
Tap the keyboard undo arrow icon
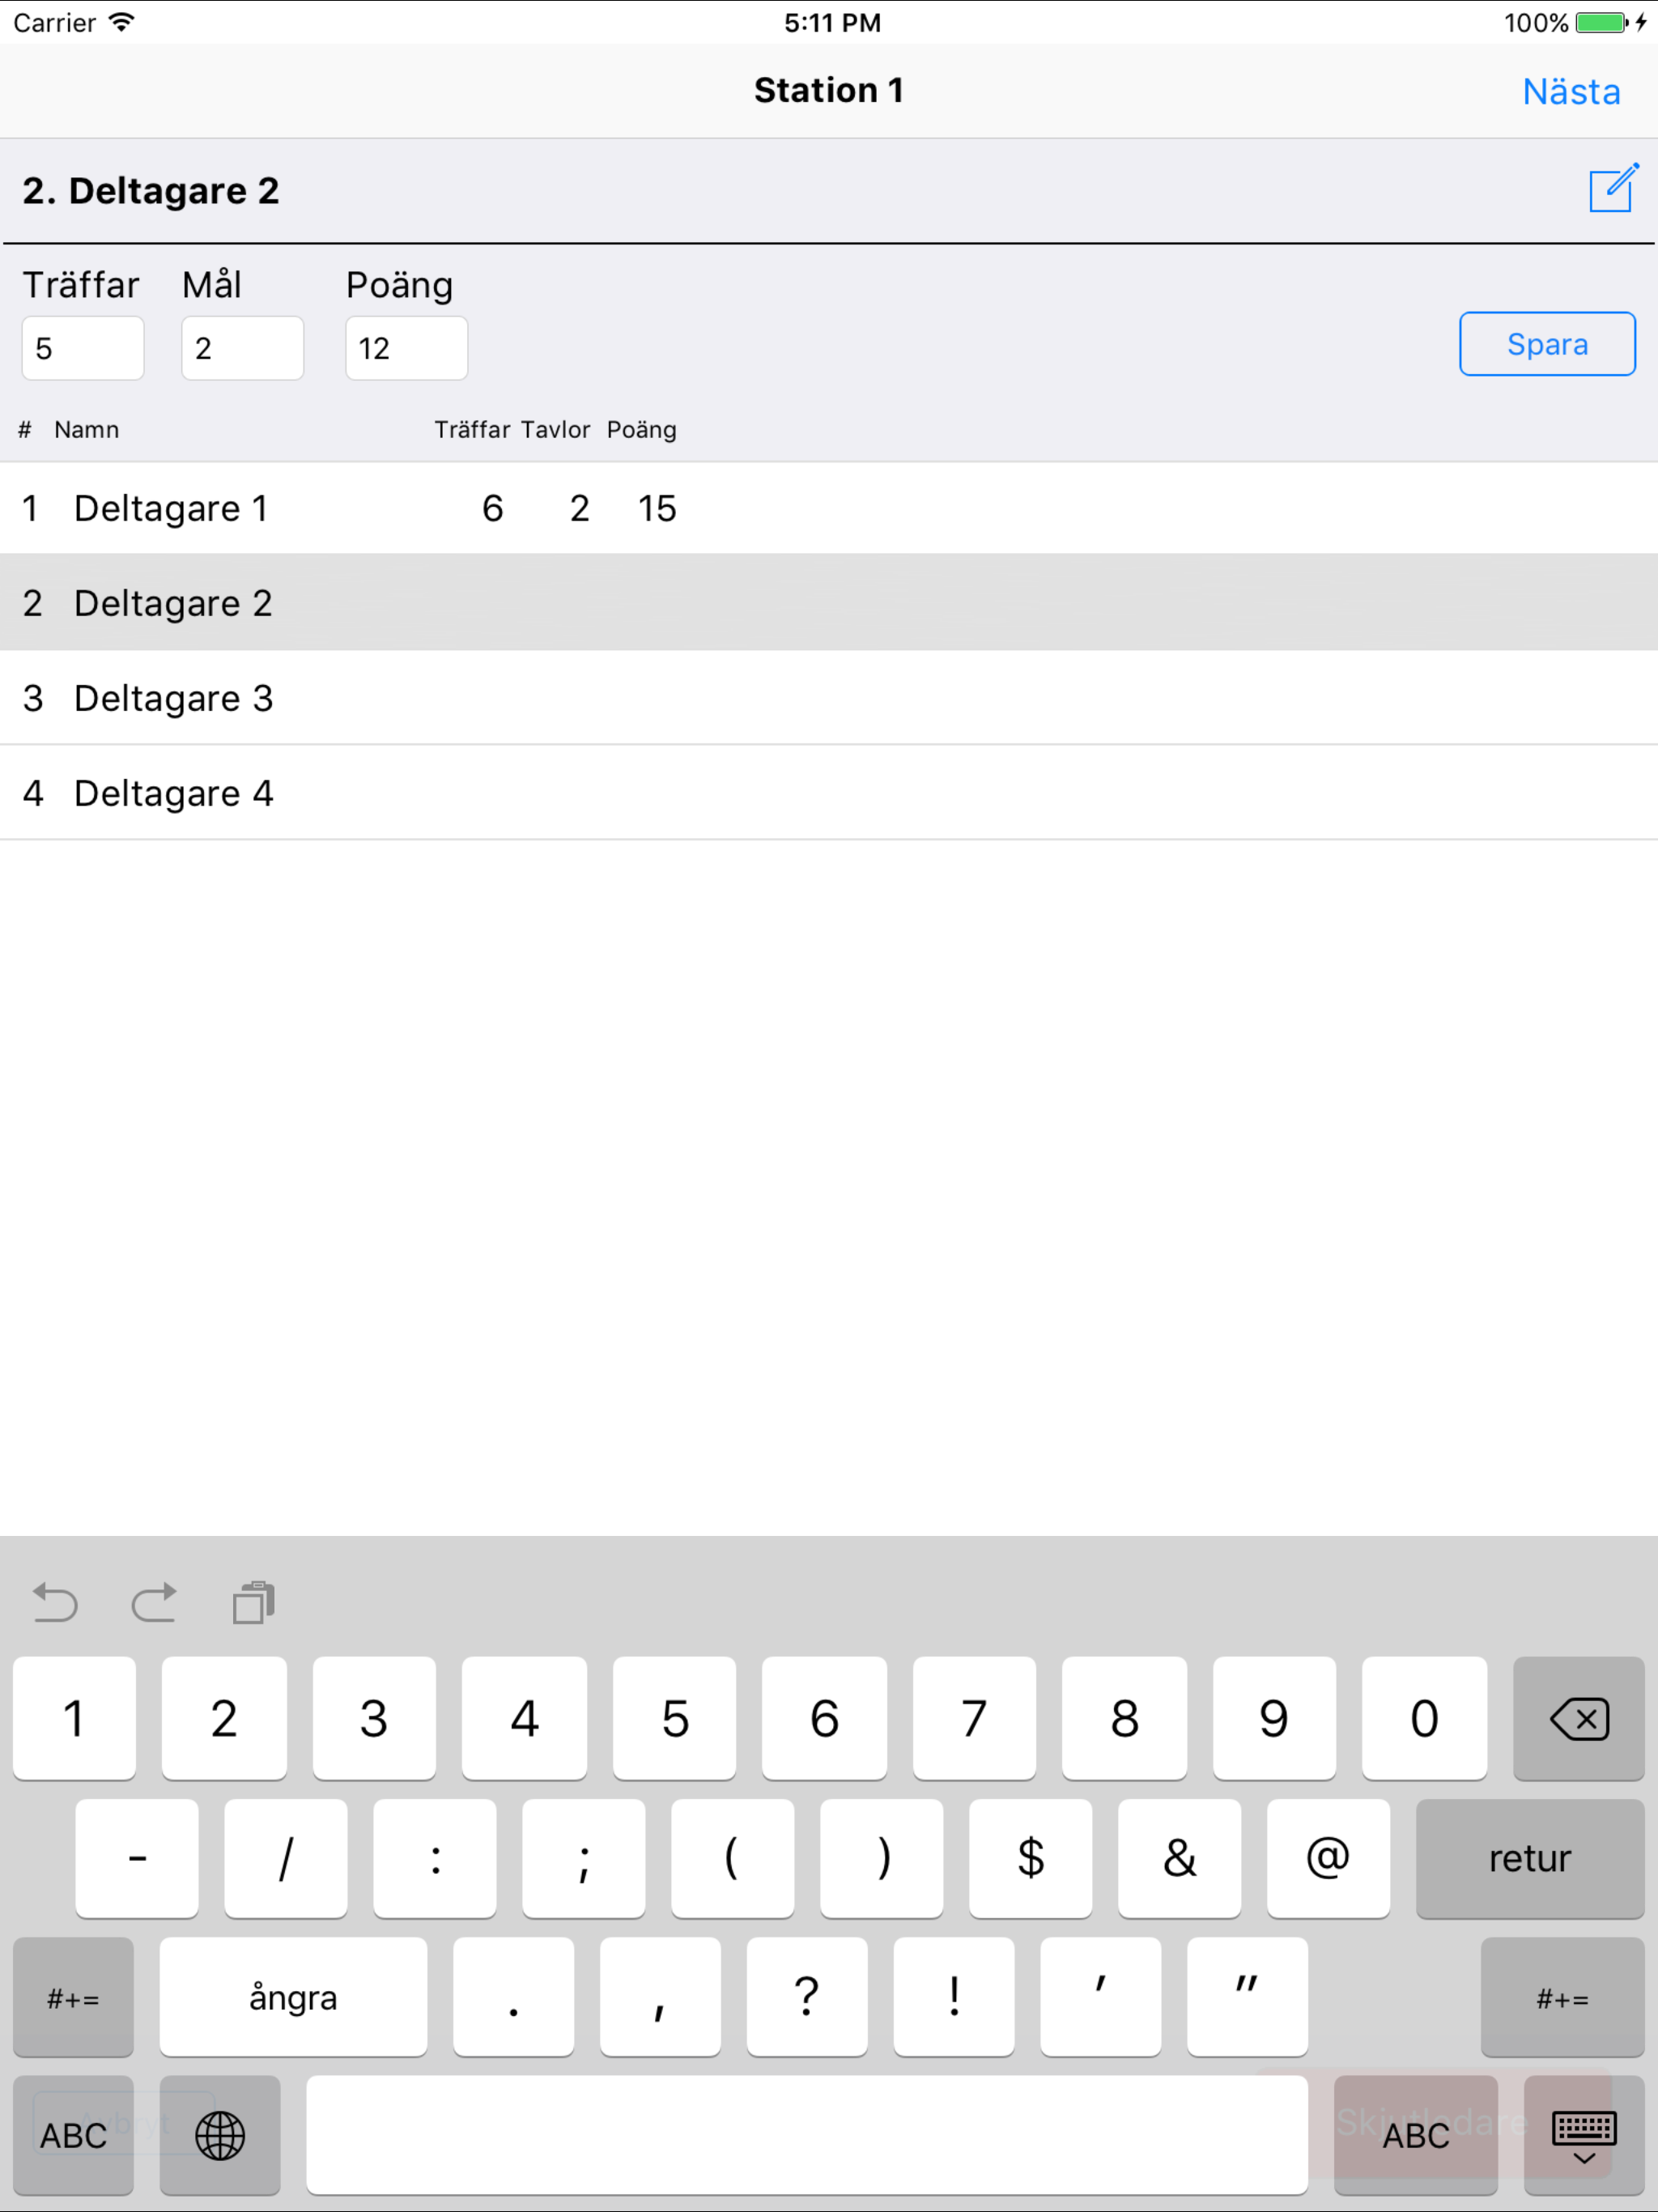[55, 1602]
